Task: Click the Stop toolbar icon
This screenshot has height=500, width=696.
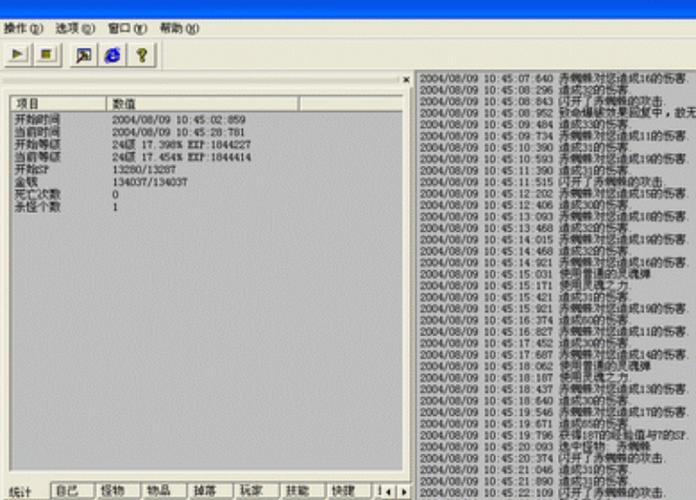Action: (x=46, y=56)
